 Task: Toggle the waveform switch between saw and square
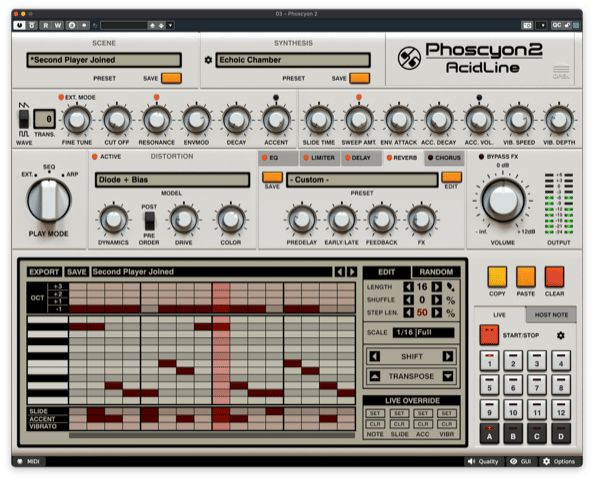pyautogui.click(x=24, y=119)
